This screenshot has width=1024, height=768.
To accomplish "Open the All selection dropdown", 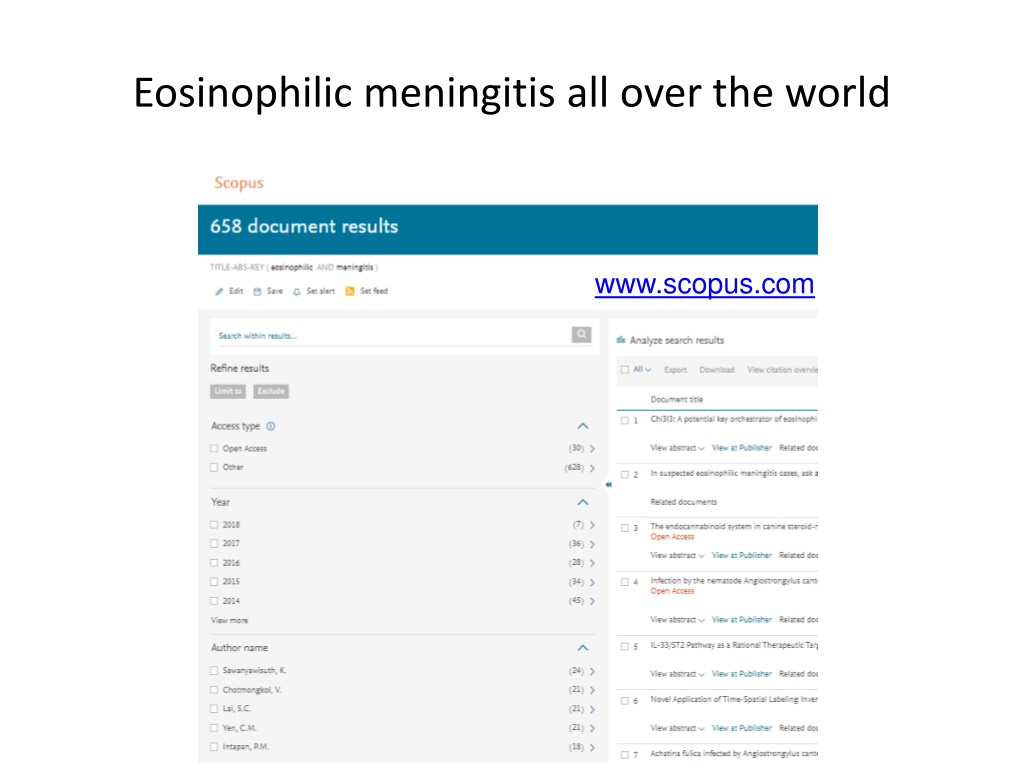I will click(x=642, y=370).
